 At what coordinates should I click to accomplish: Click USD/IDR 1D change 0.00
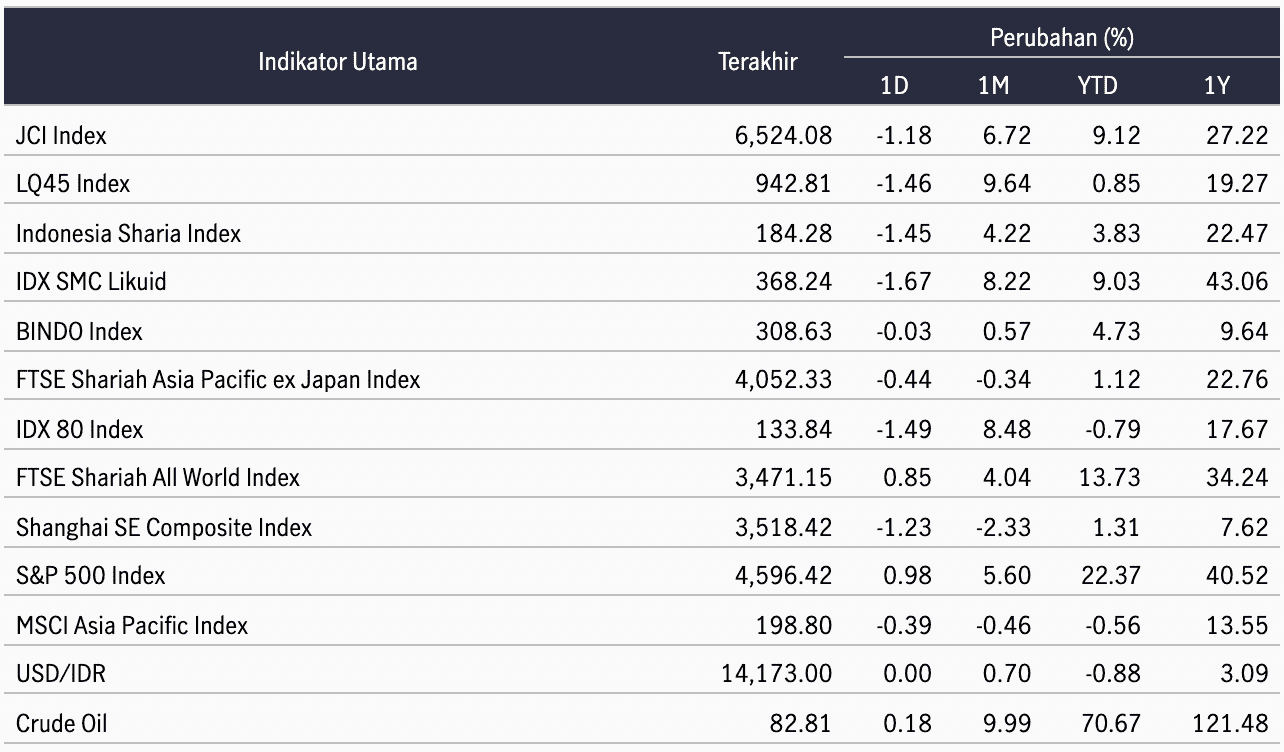tap(907, 675)
